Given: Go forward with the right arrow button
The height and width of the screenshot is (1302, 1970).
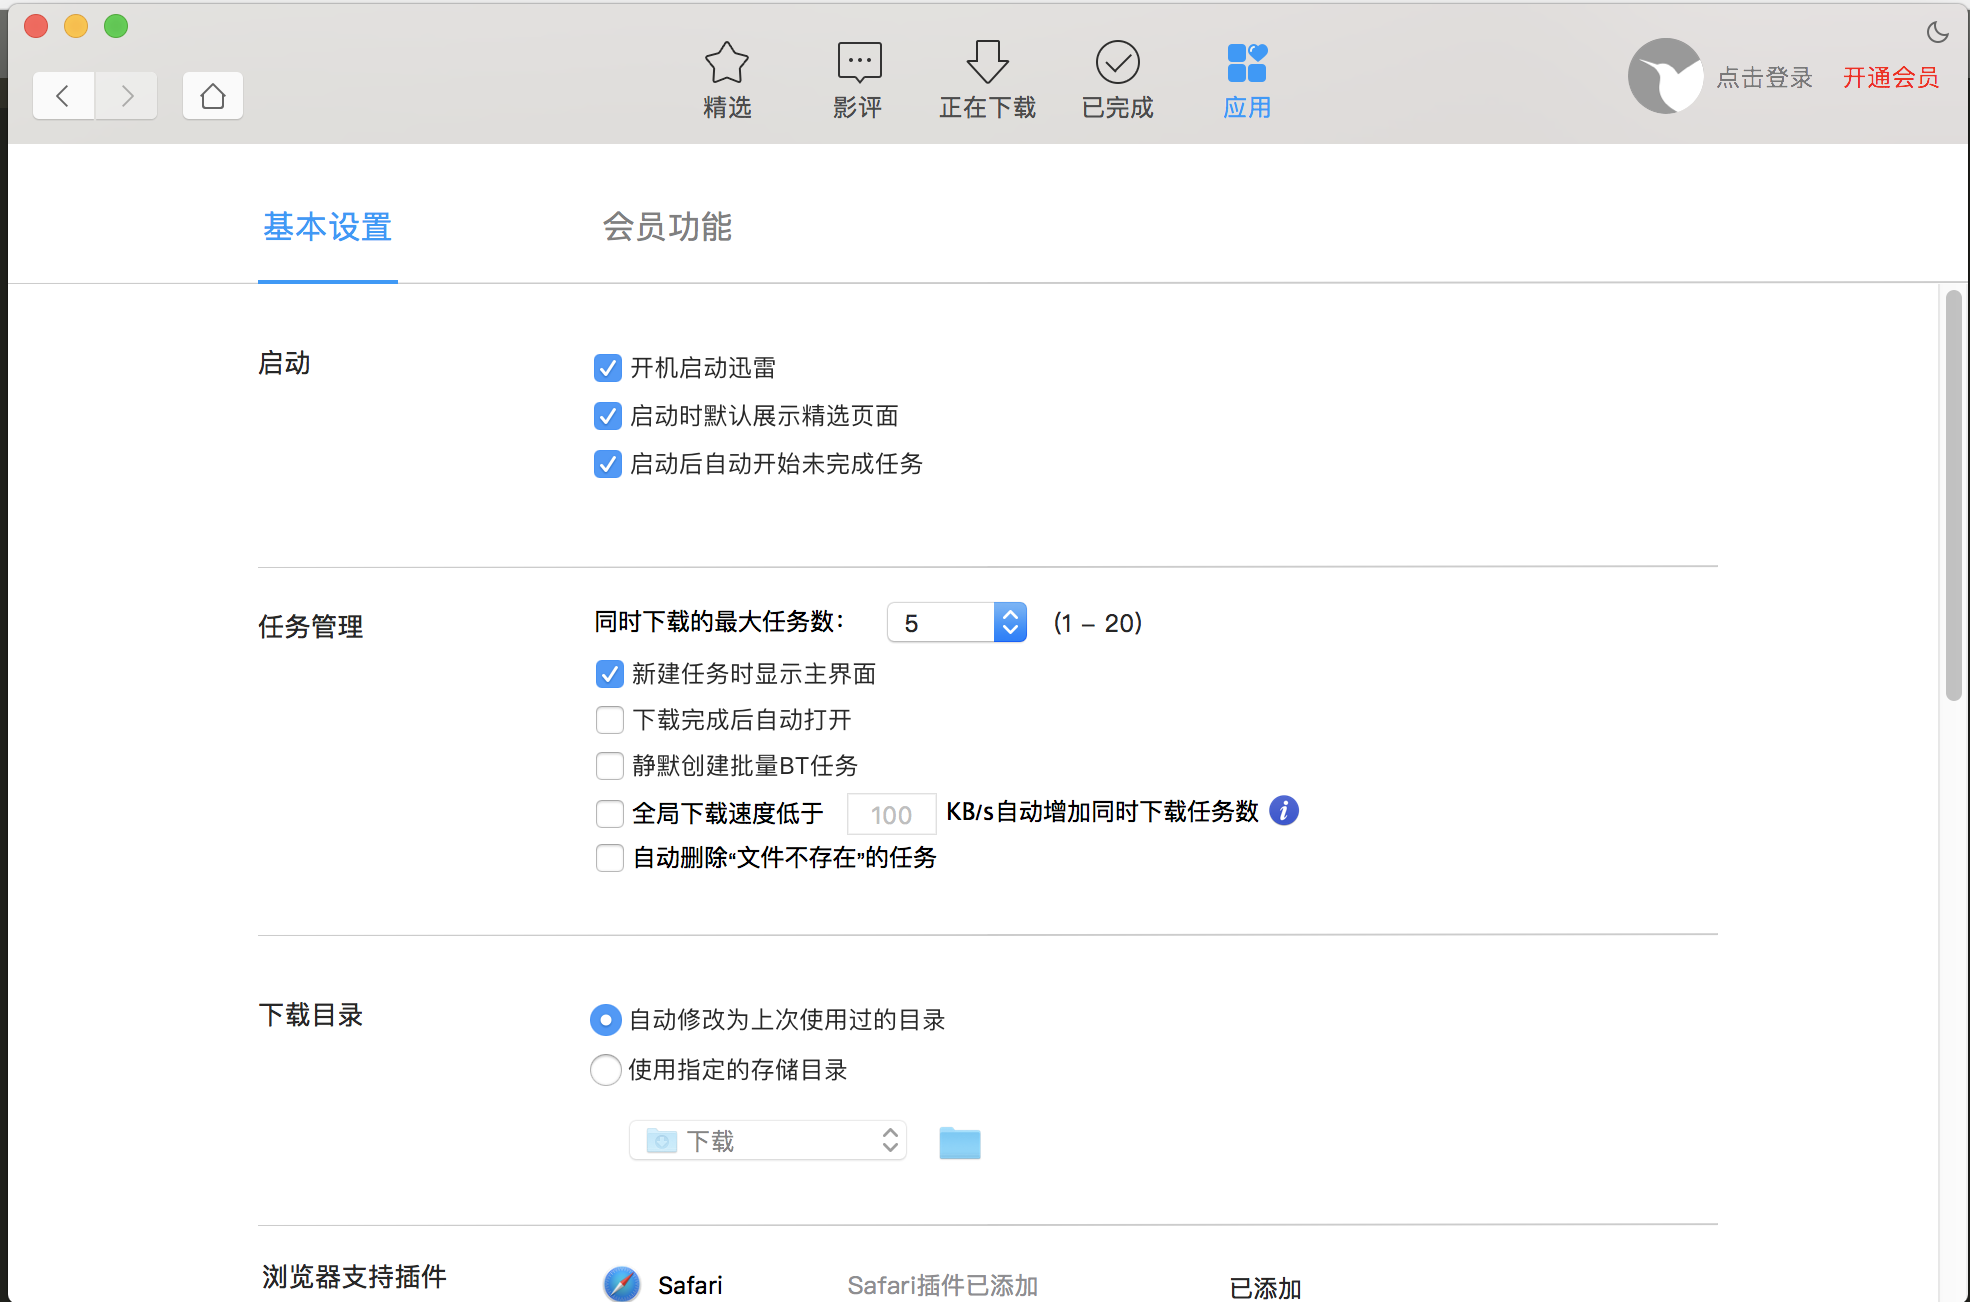Looking at the screenshot, I should [126, 96].
